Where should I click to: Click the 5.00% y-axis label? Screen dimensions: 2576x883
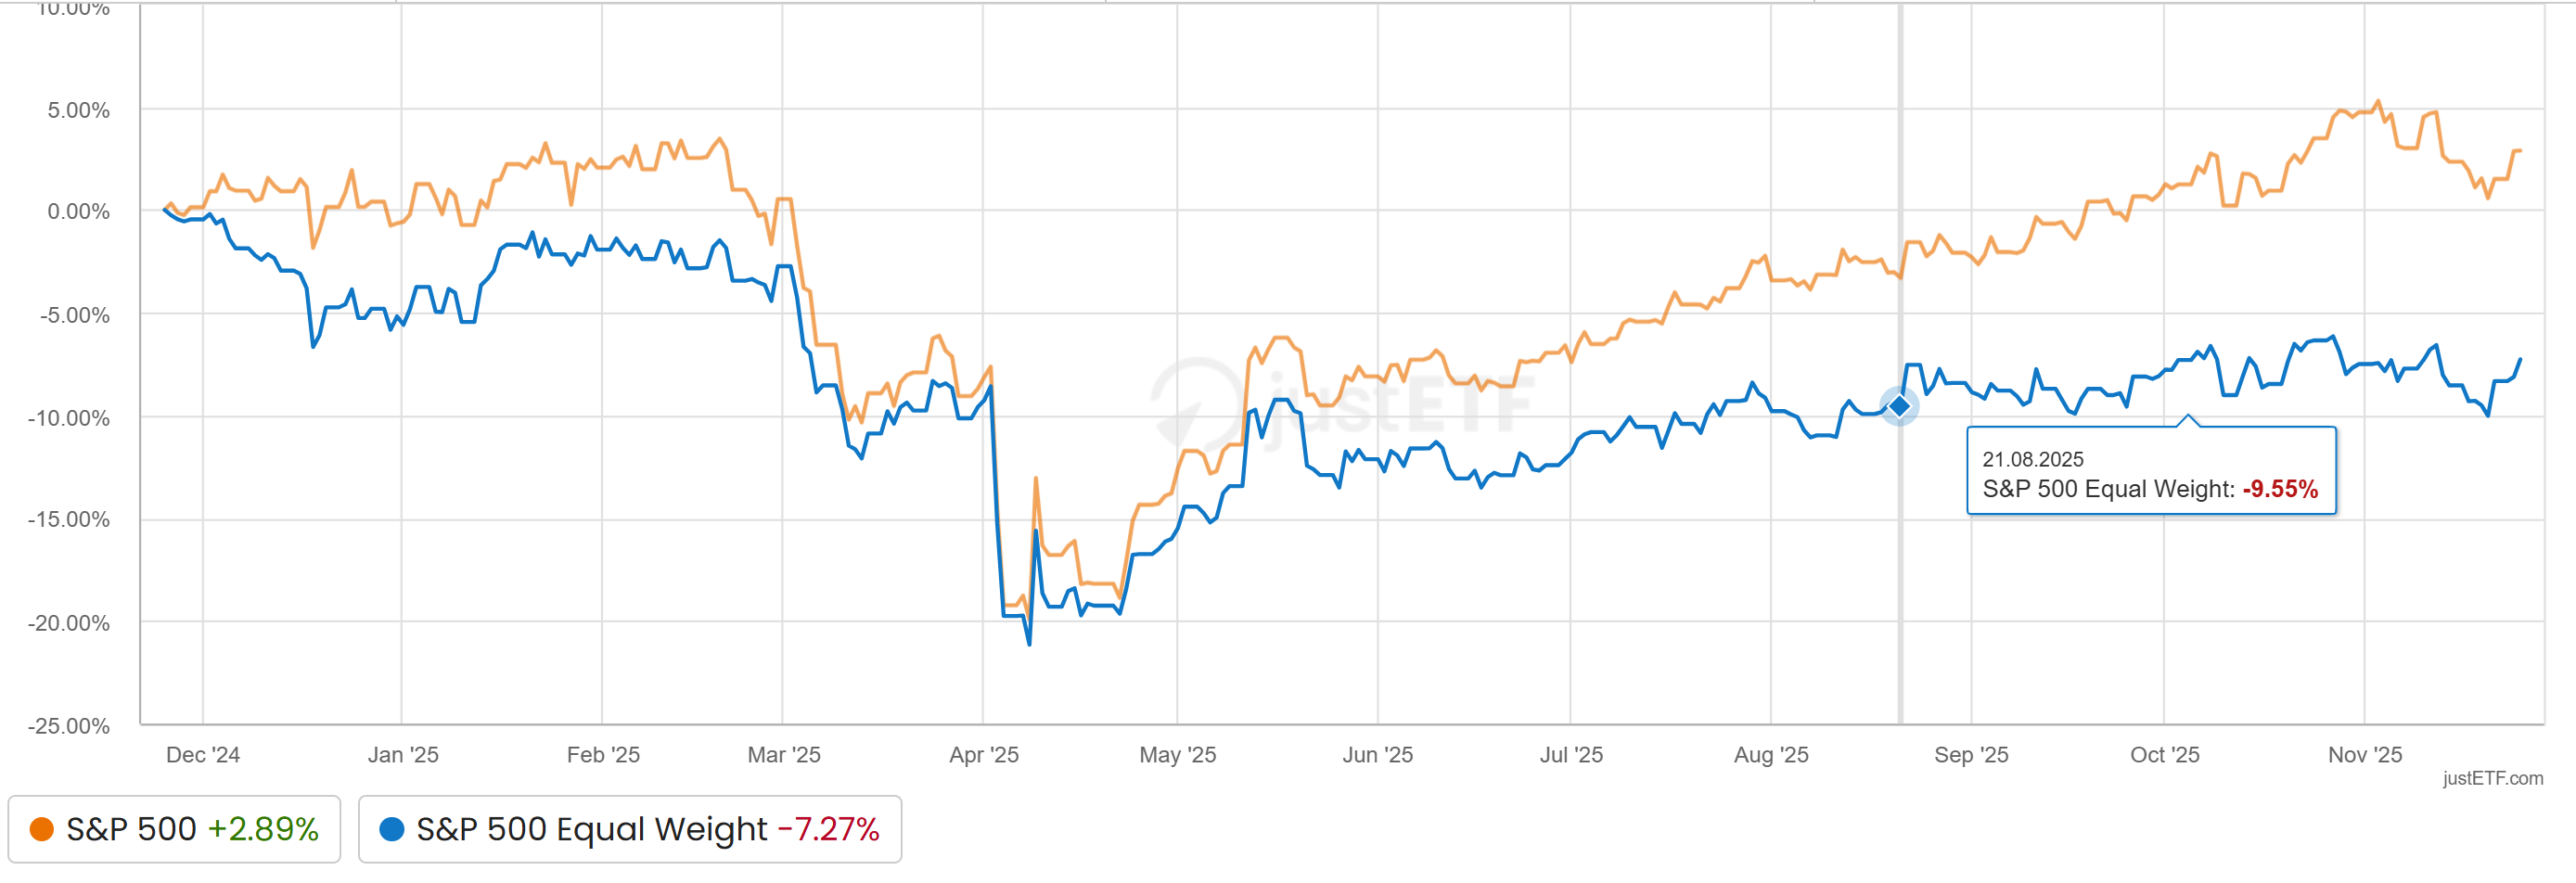[x=78, y=110]
